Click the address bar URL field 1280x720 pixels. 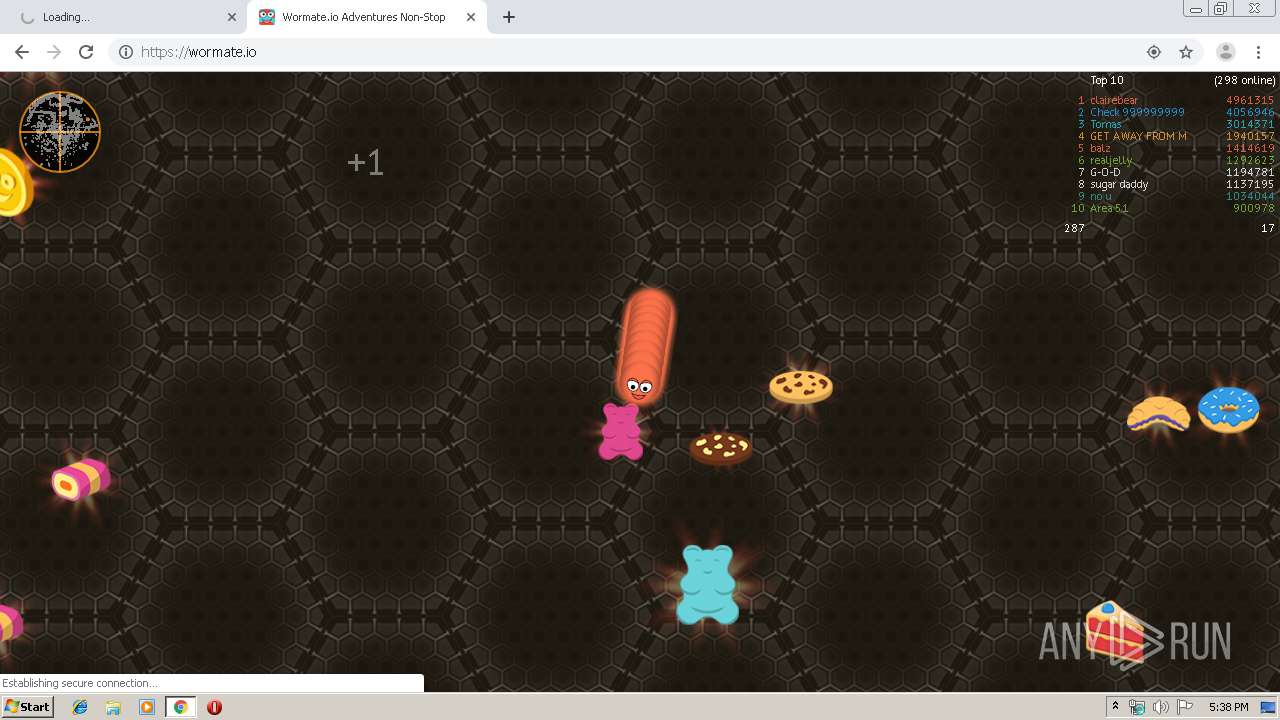coord(640,52)
